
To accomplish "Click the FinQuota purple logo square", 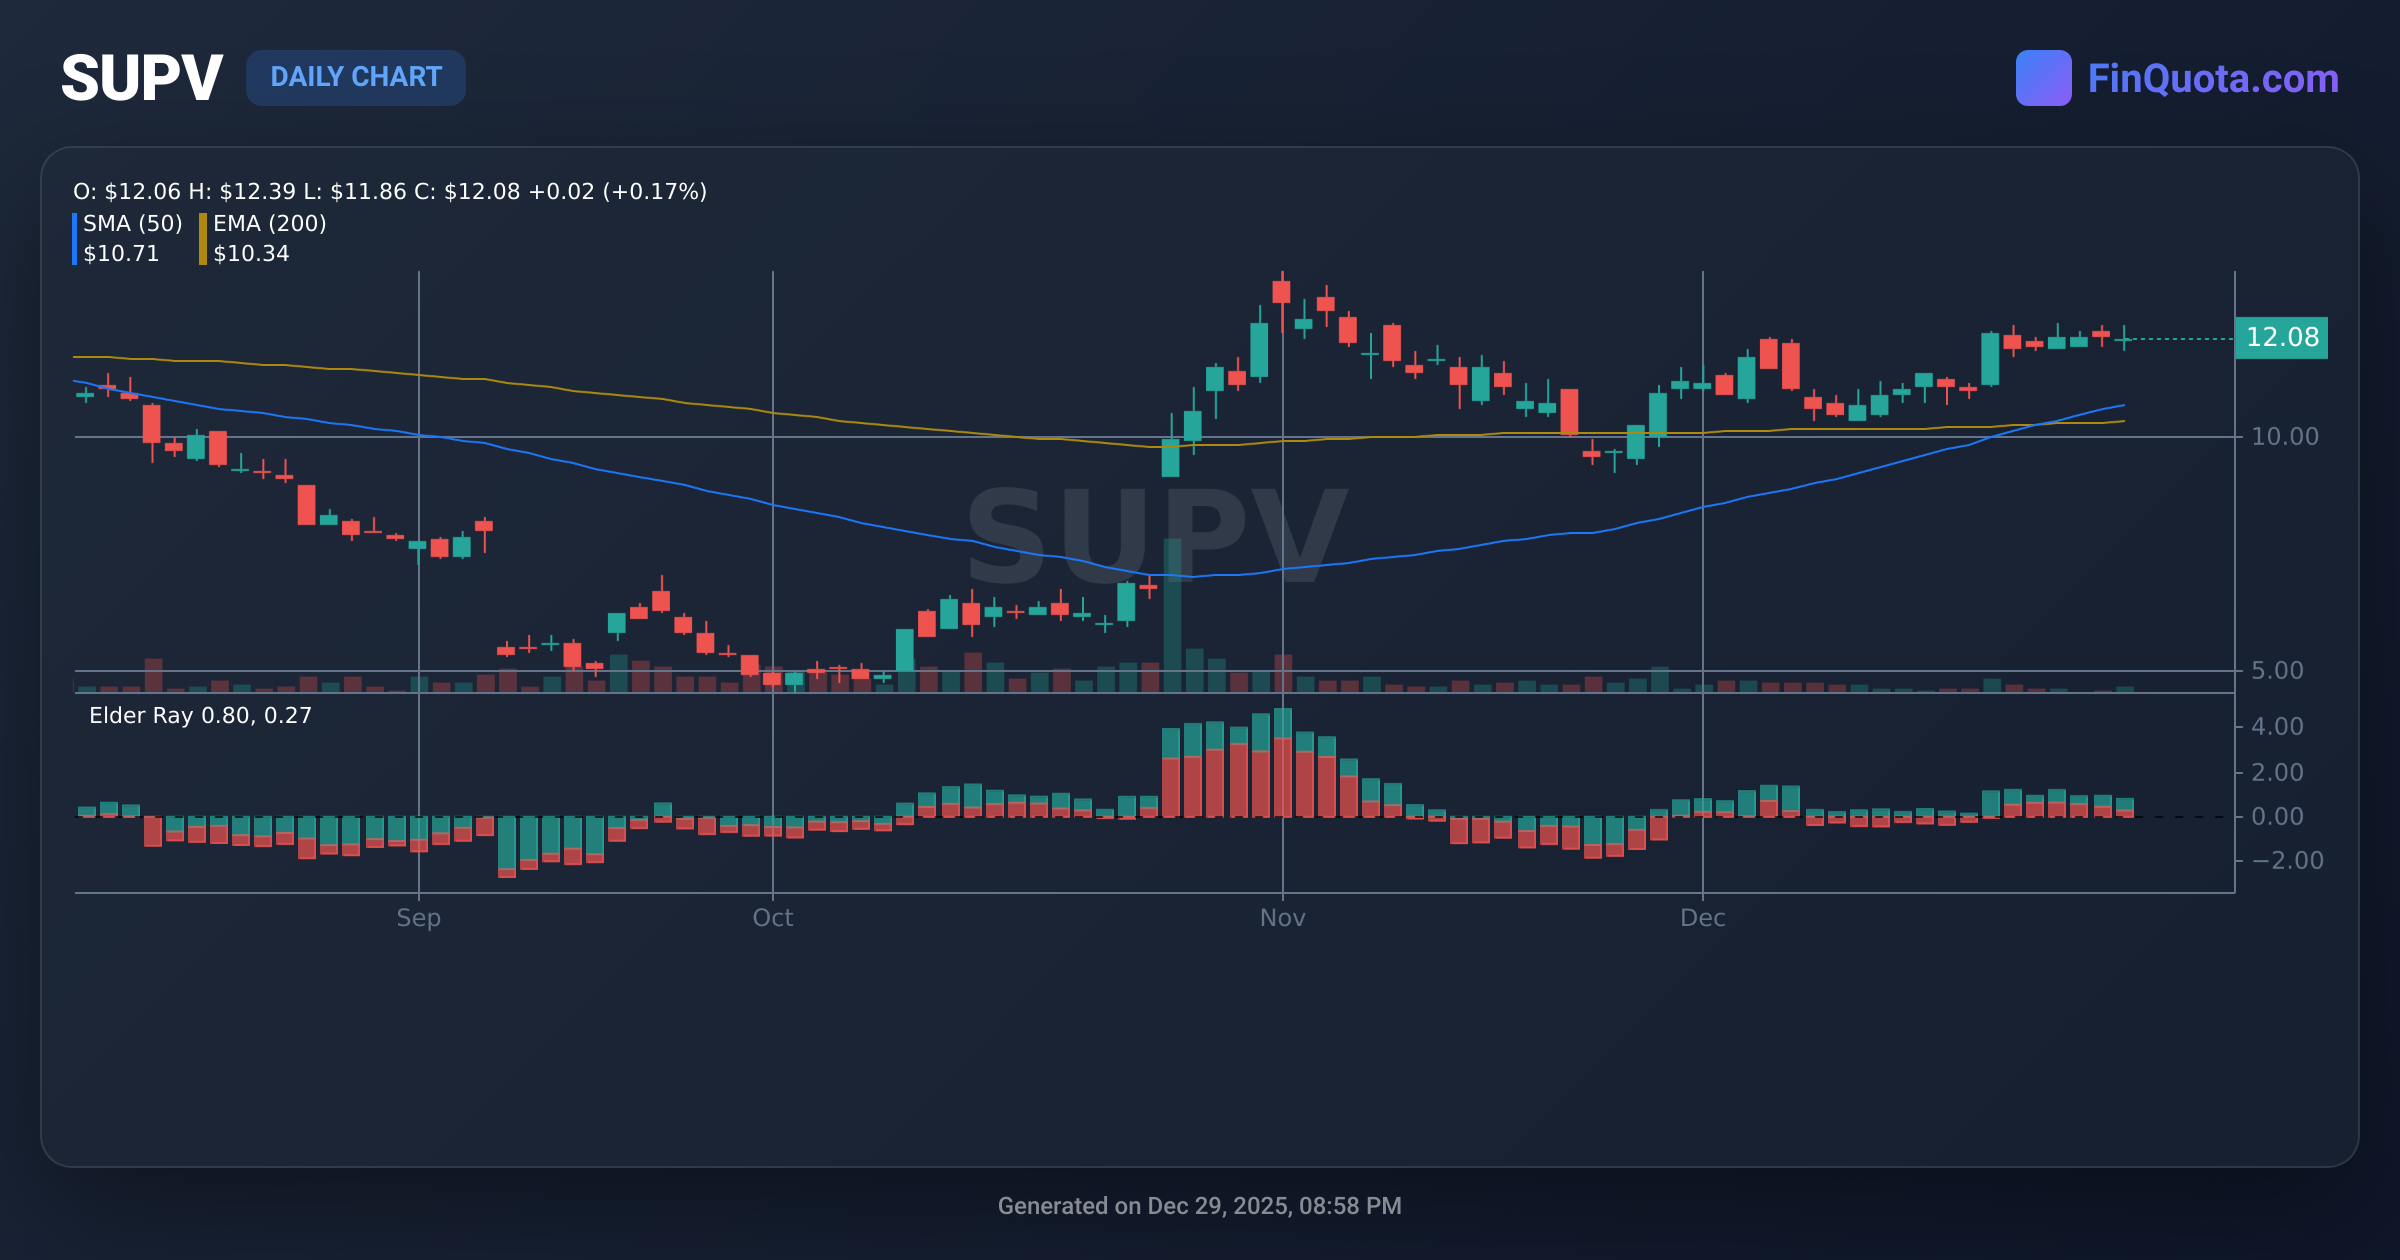I will [2043, 78].
